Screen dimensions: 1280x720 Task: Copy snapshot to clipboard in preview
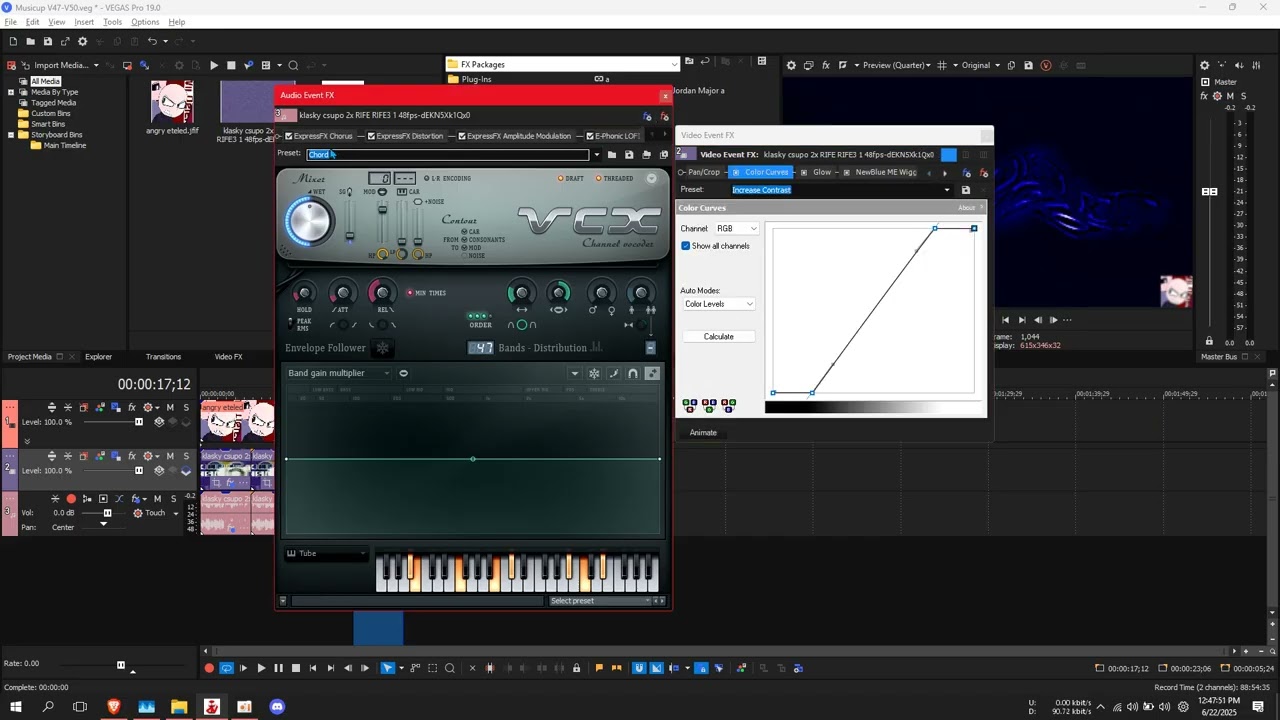tap(1011, 65)
